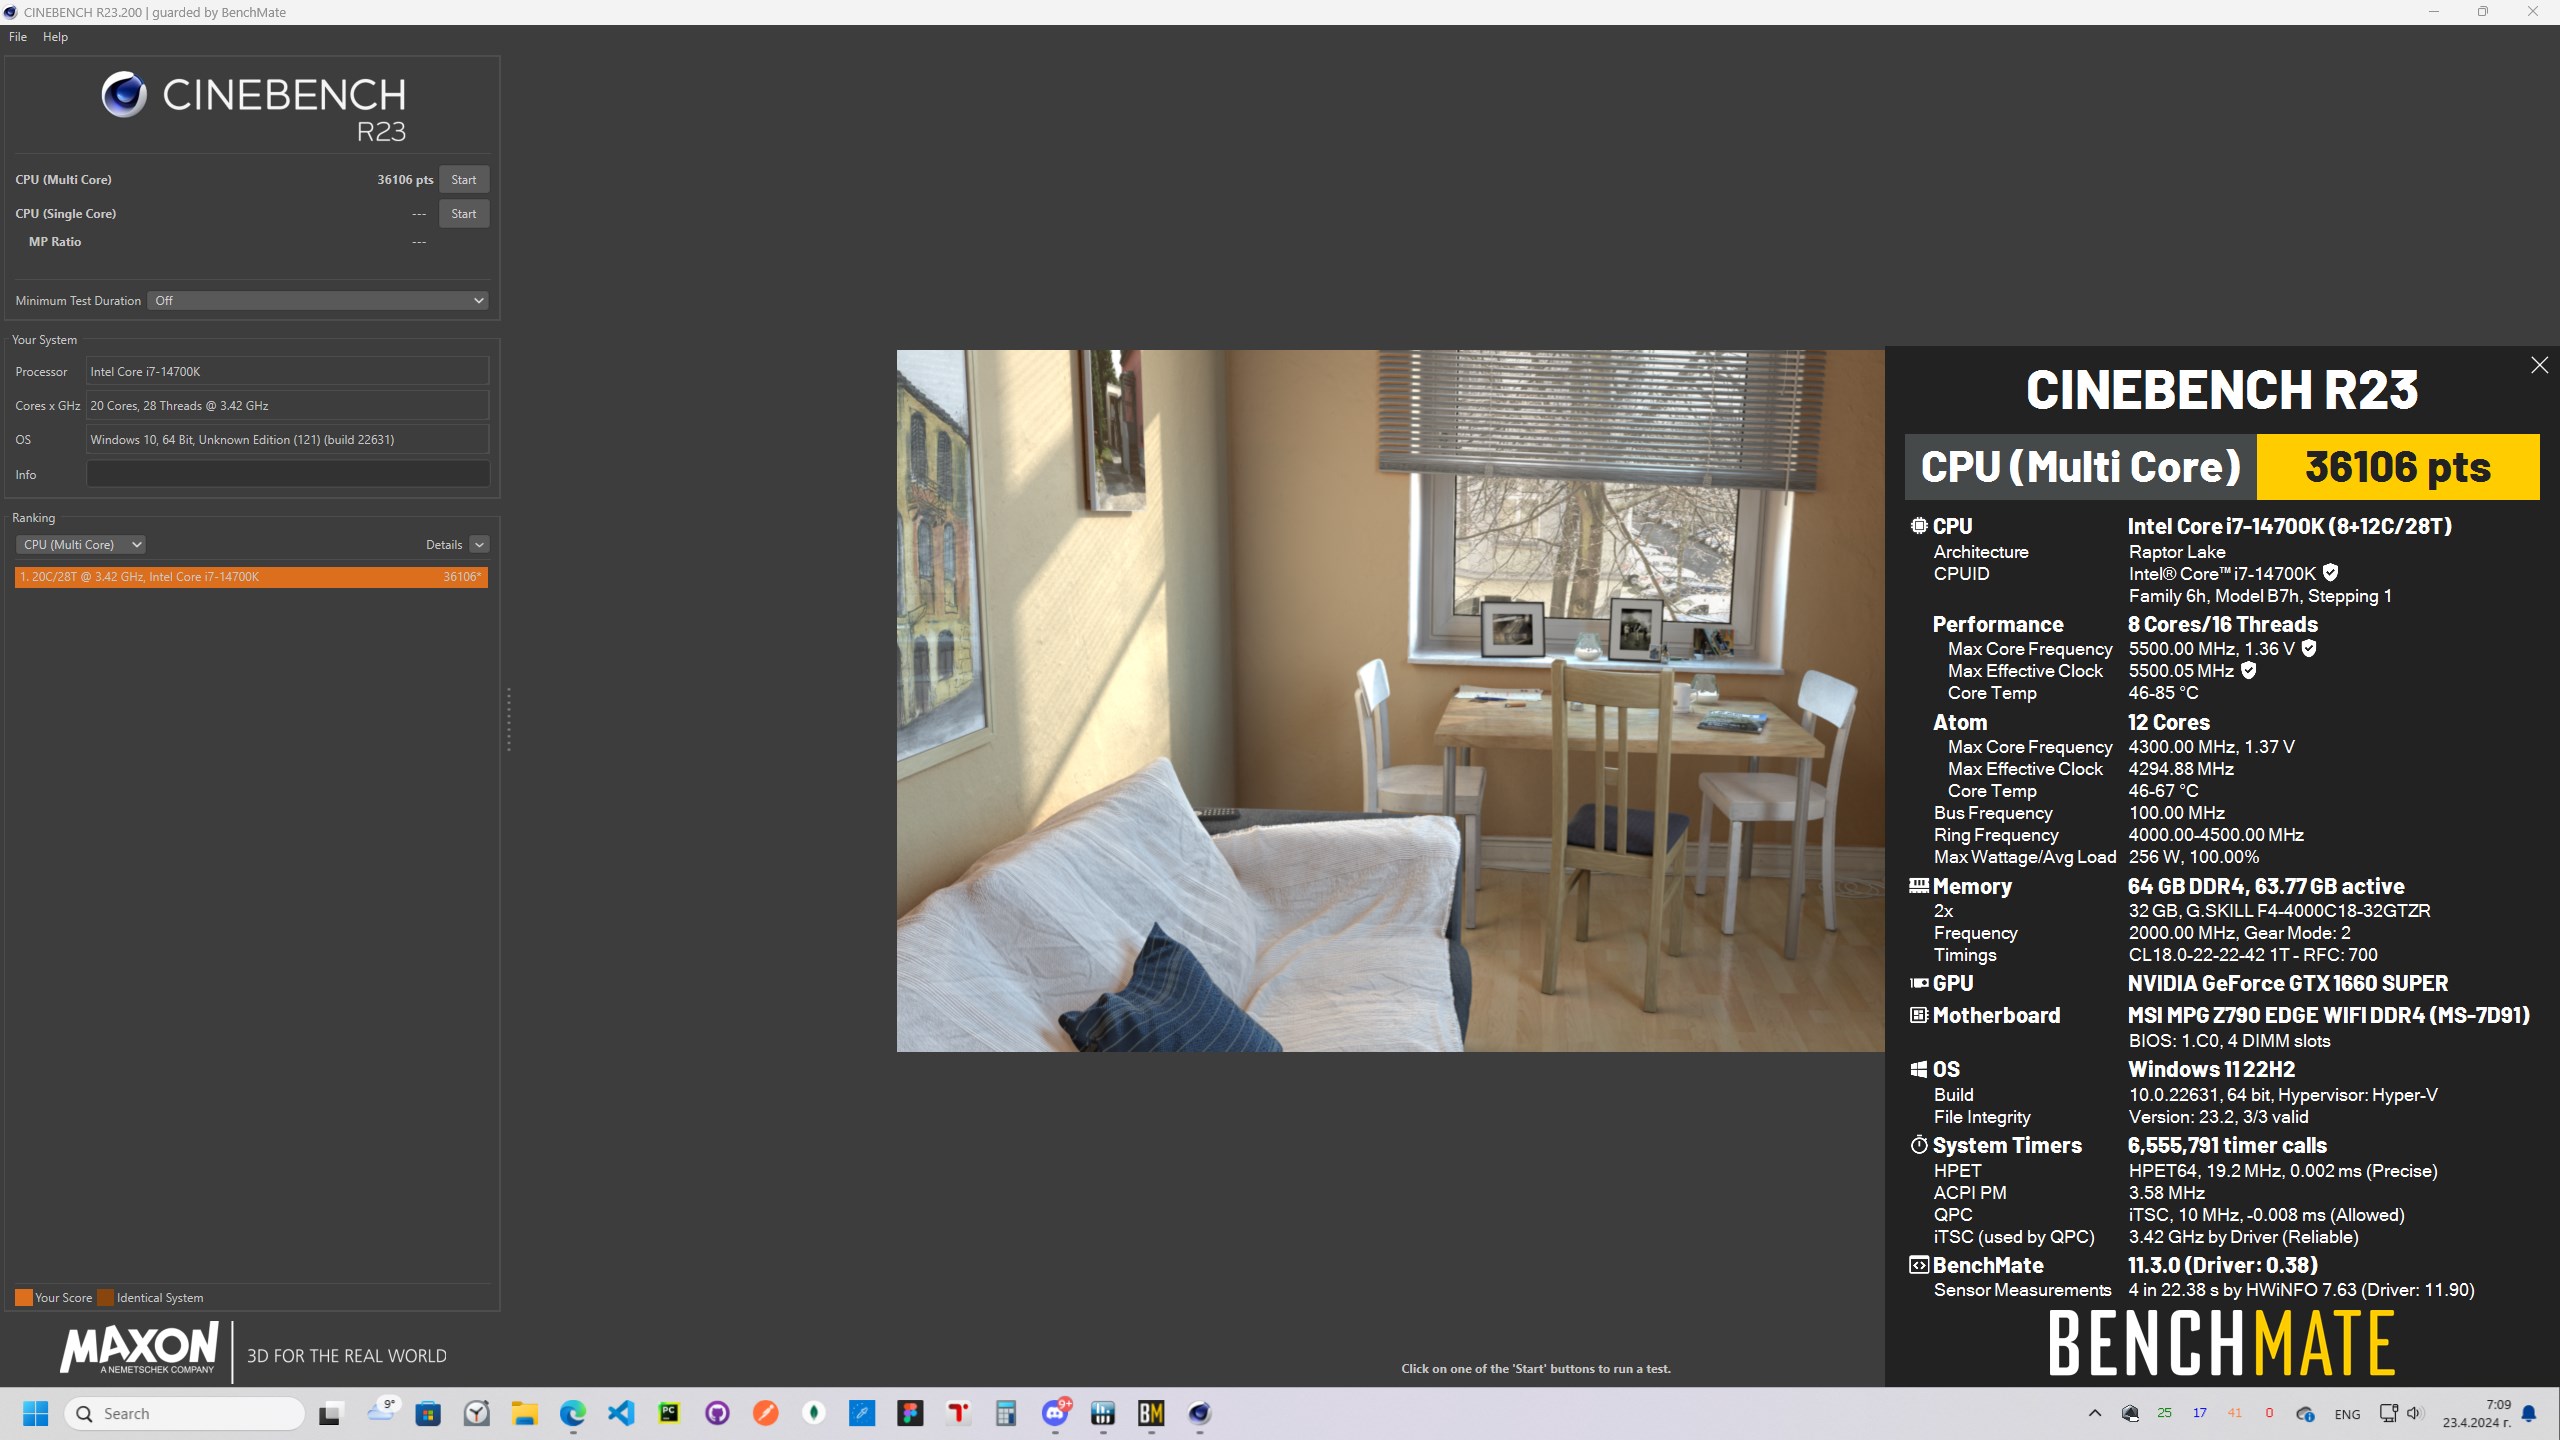Viewport: 2560px width, 1440px height.
Task: Expand the Details dropdown arrow
Action: [480, 545]
